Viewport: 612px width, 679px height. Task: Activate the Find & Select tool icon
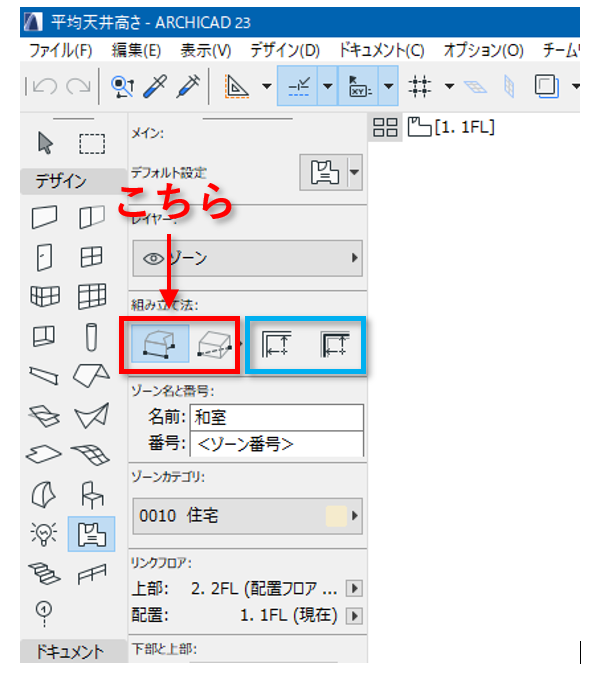[x=123, y=86]
